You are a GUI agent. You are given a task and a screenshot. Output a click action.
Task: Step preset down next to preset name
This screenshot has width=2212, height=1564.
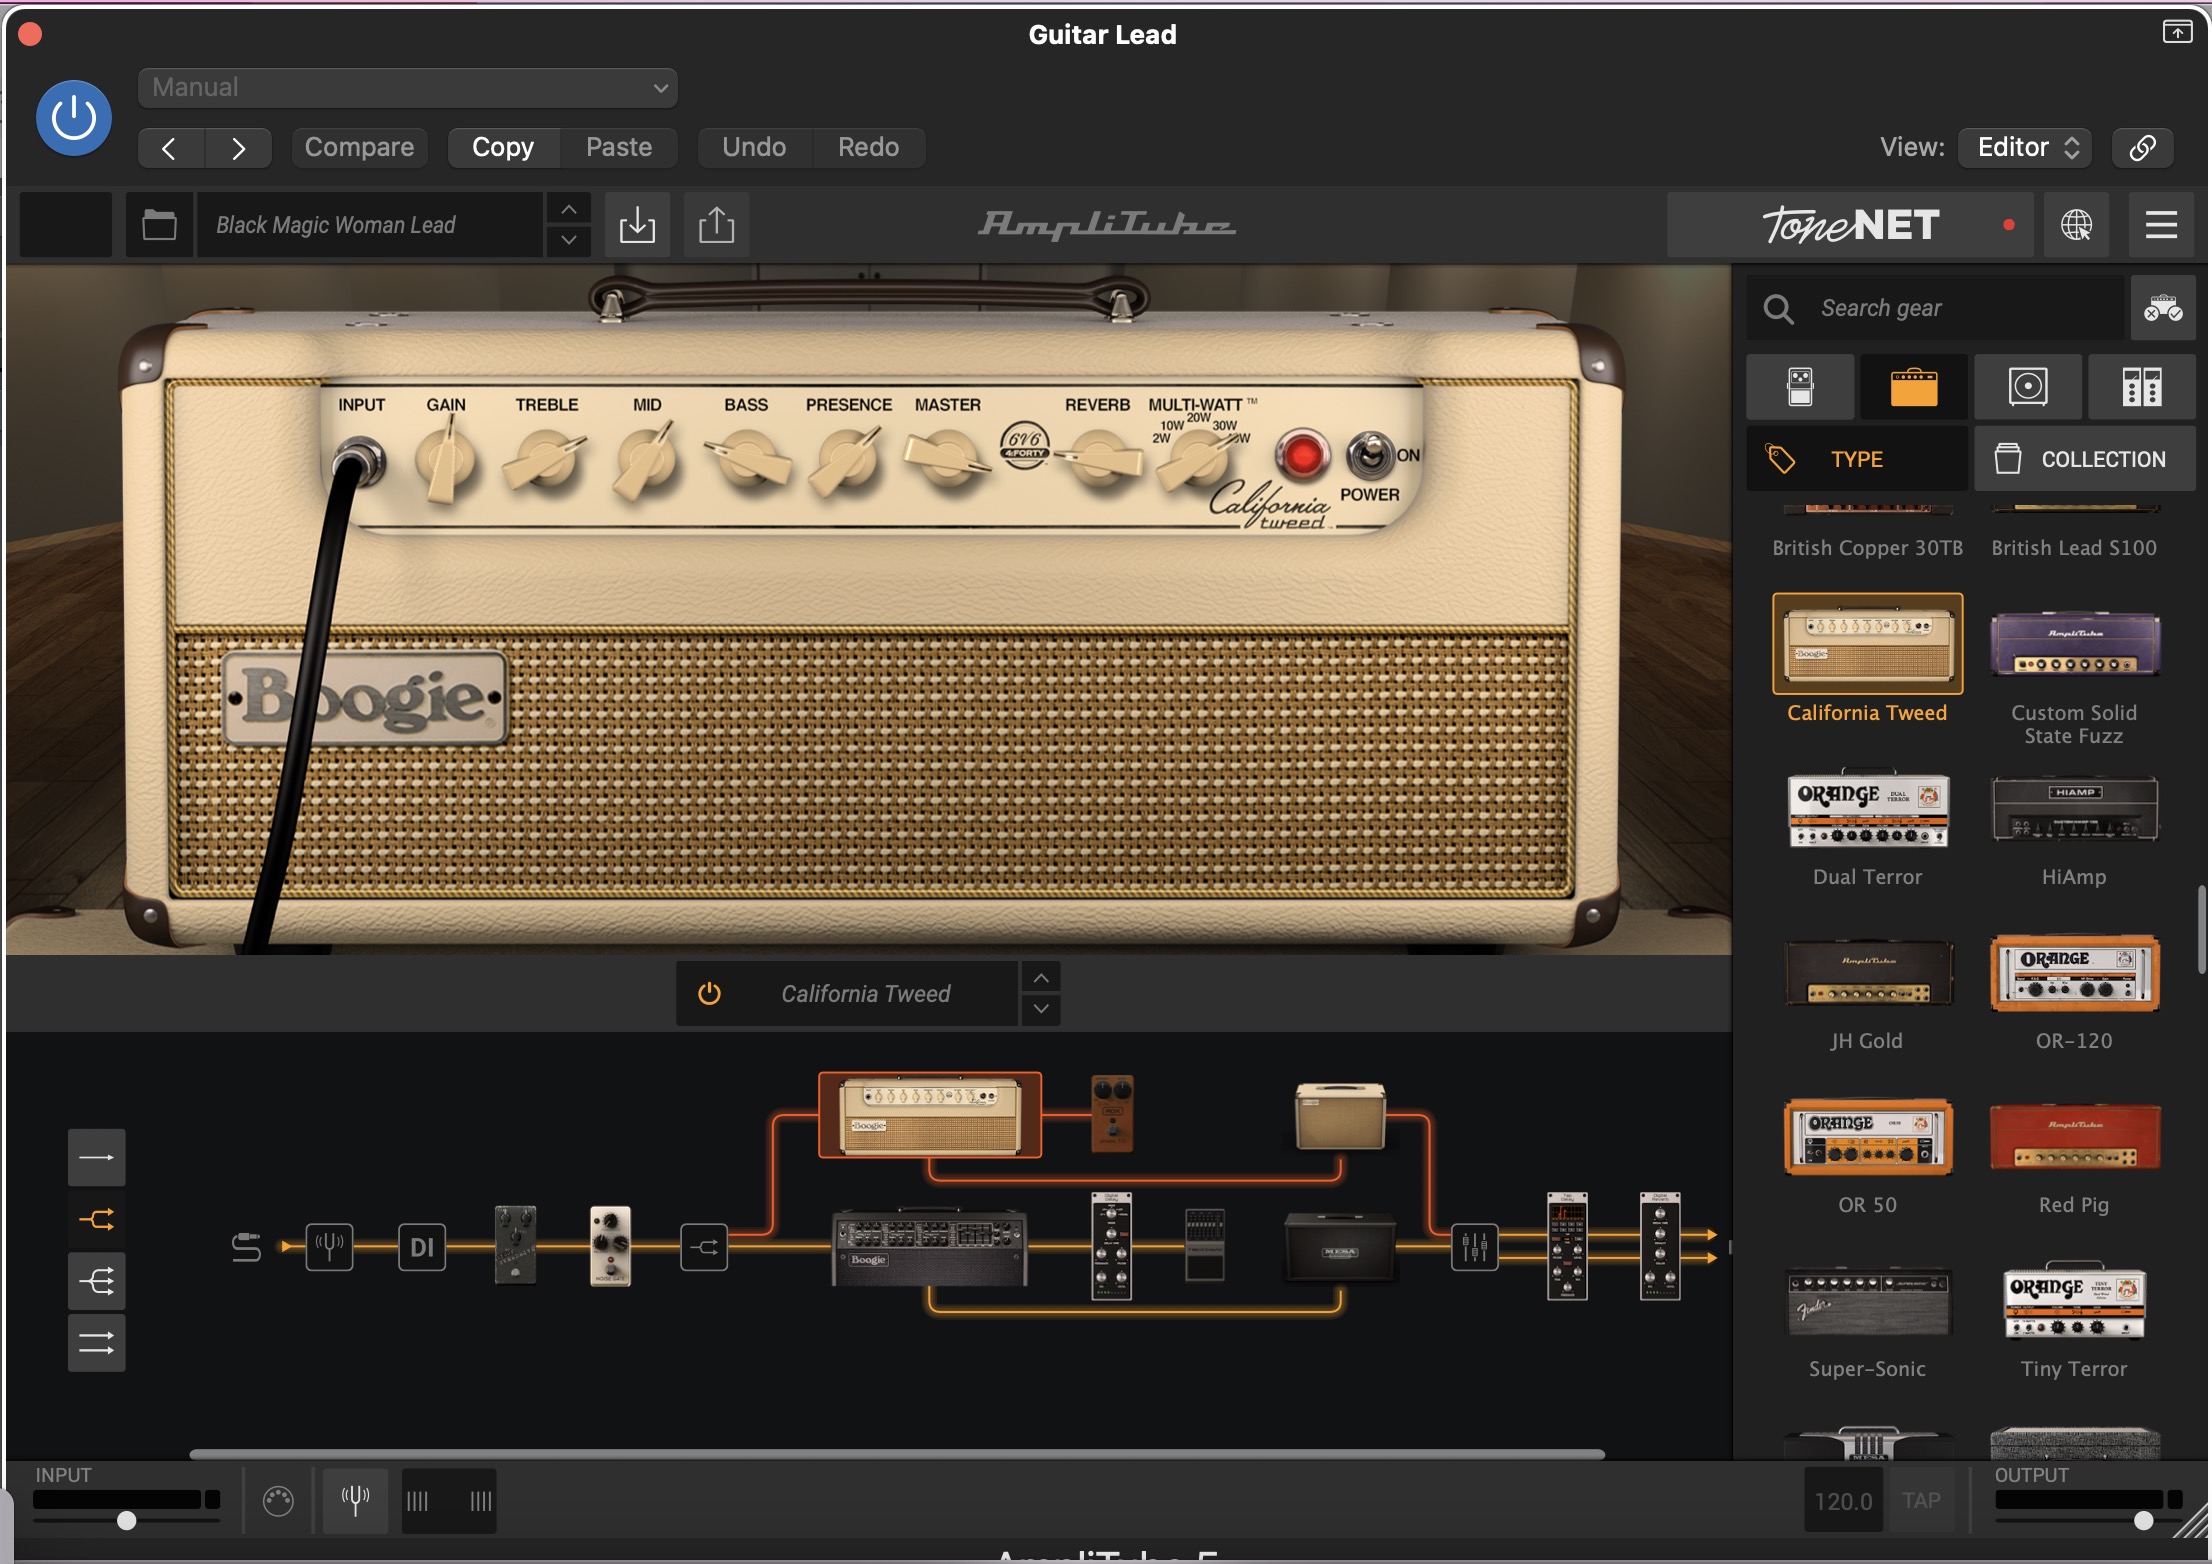pyautogui.click(x=568, y=241)
